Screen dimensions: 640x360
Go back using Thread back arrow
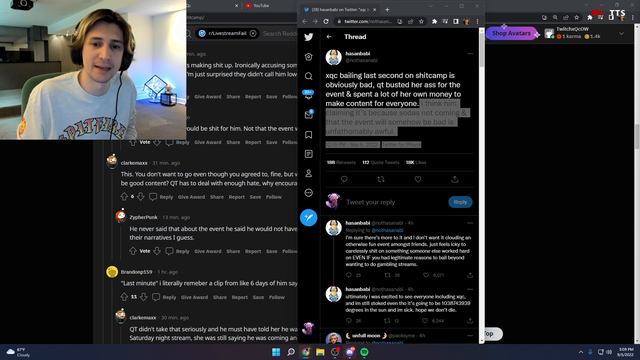tap(329, 37)
